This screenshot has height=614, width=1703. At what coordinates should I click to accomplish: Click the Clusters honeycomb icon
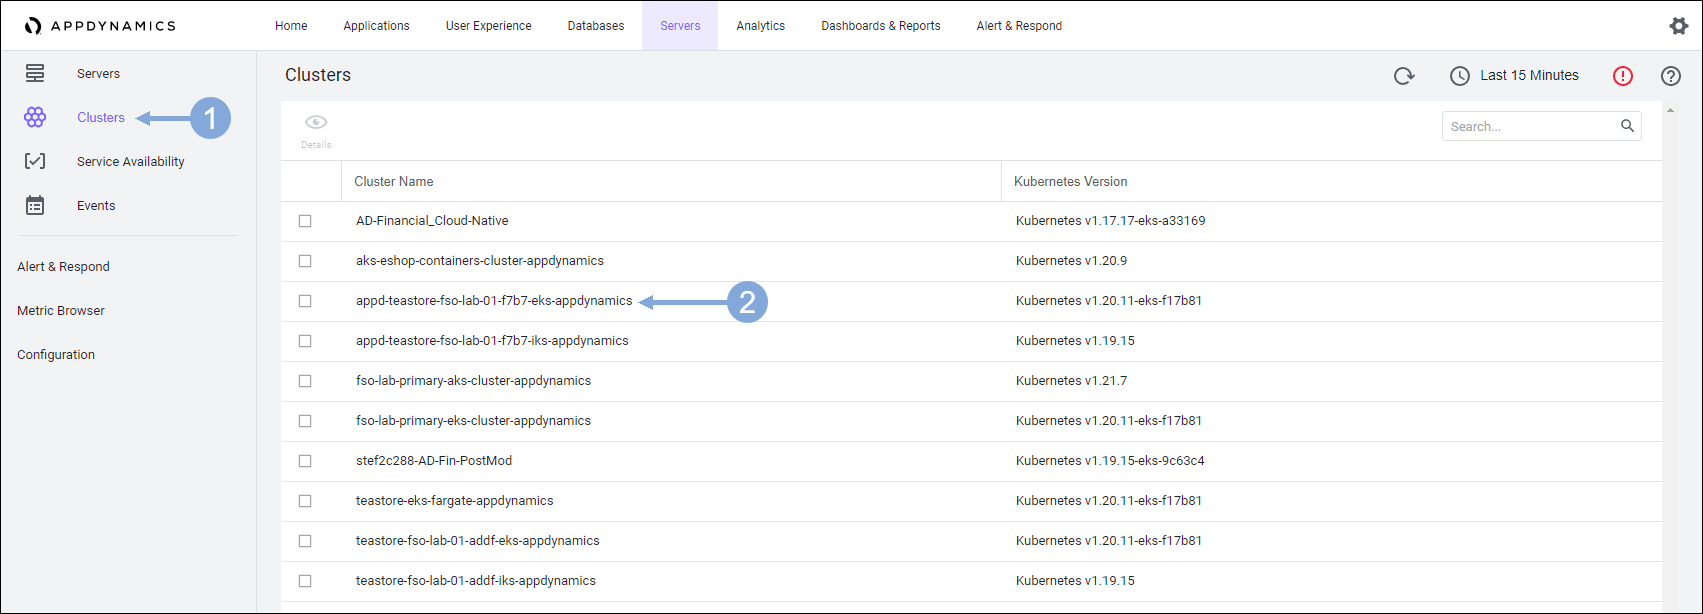pos(35,118)
